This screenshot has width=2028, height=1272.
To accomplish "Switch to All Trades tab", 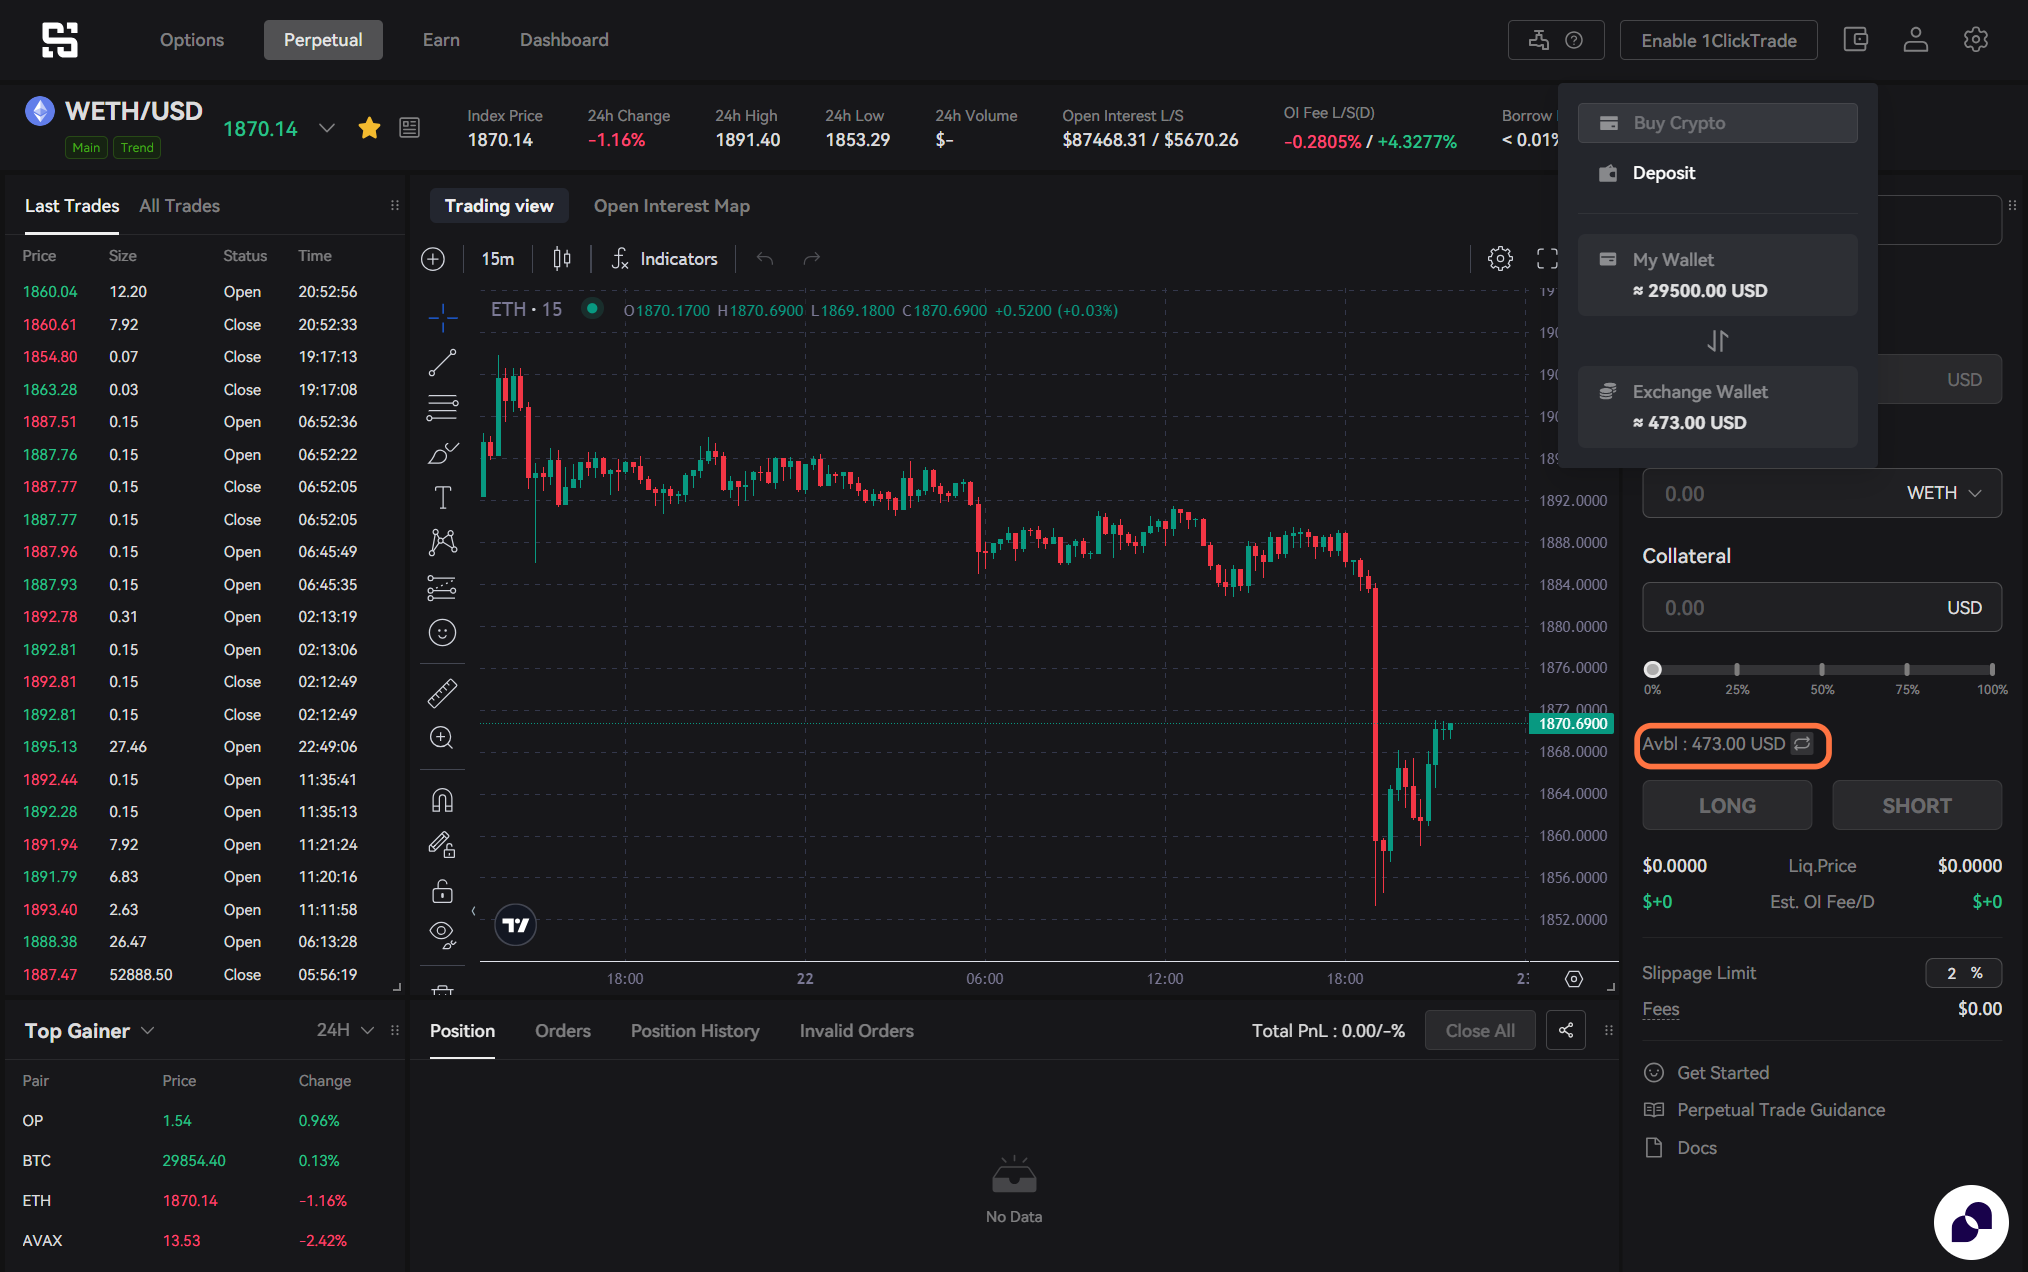I will 180,206.
